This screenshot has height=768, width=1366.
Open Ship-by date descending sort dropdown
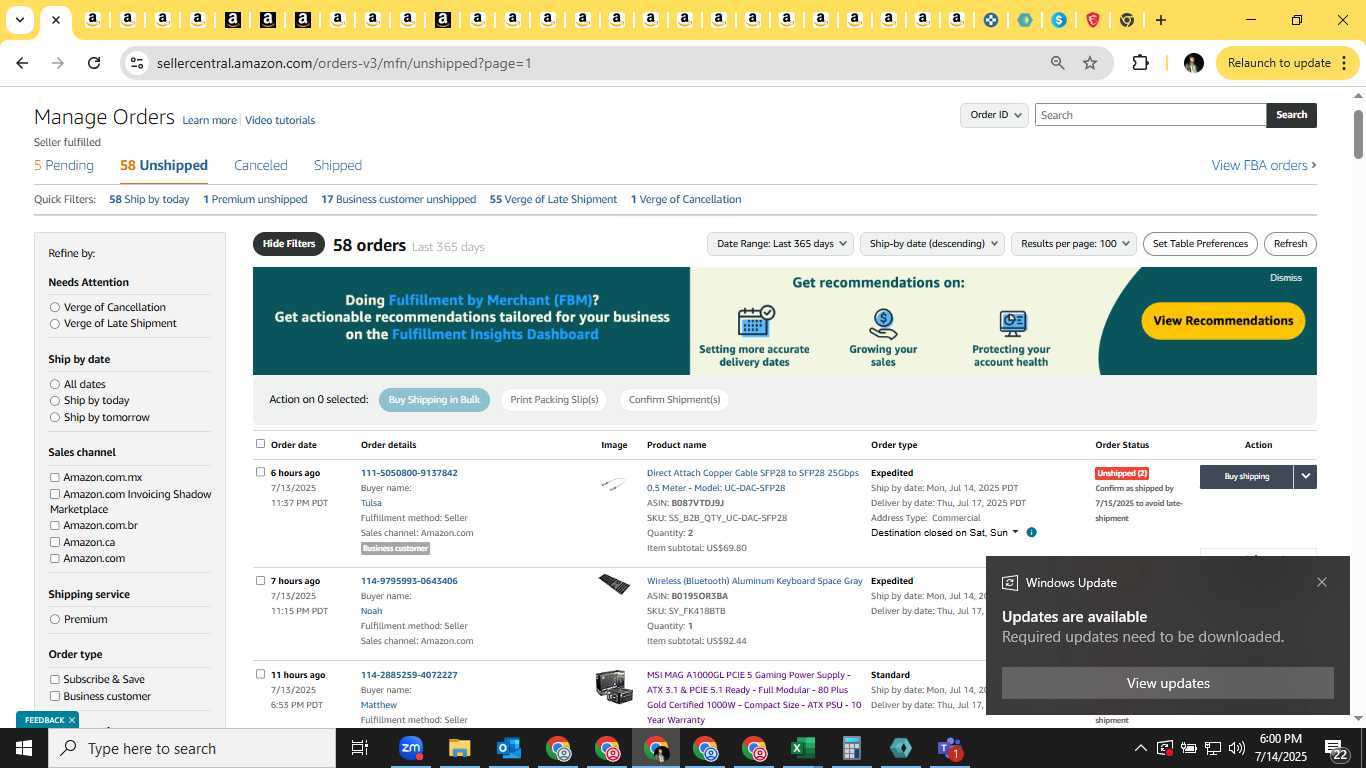tap(932, 244)
